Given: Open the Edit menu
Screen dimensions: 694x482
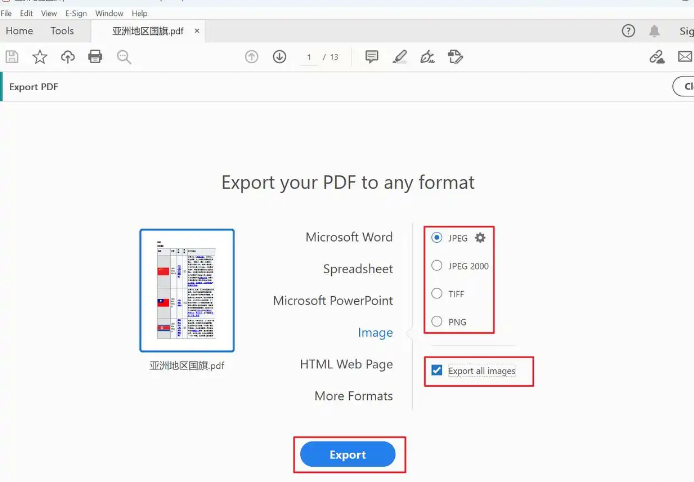Looking at the screenshot, I should [x=26, y=13].
